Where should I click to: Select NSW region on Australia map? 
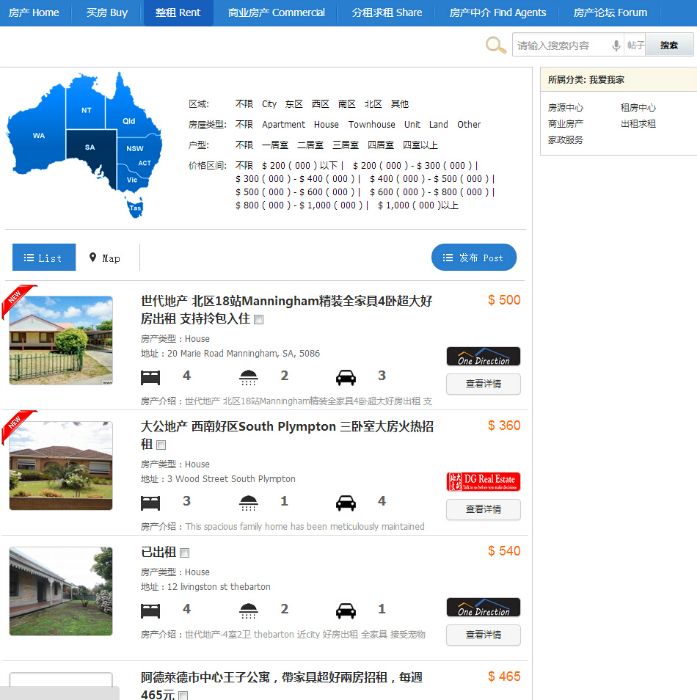135,149
